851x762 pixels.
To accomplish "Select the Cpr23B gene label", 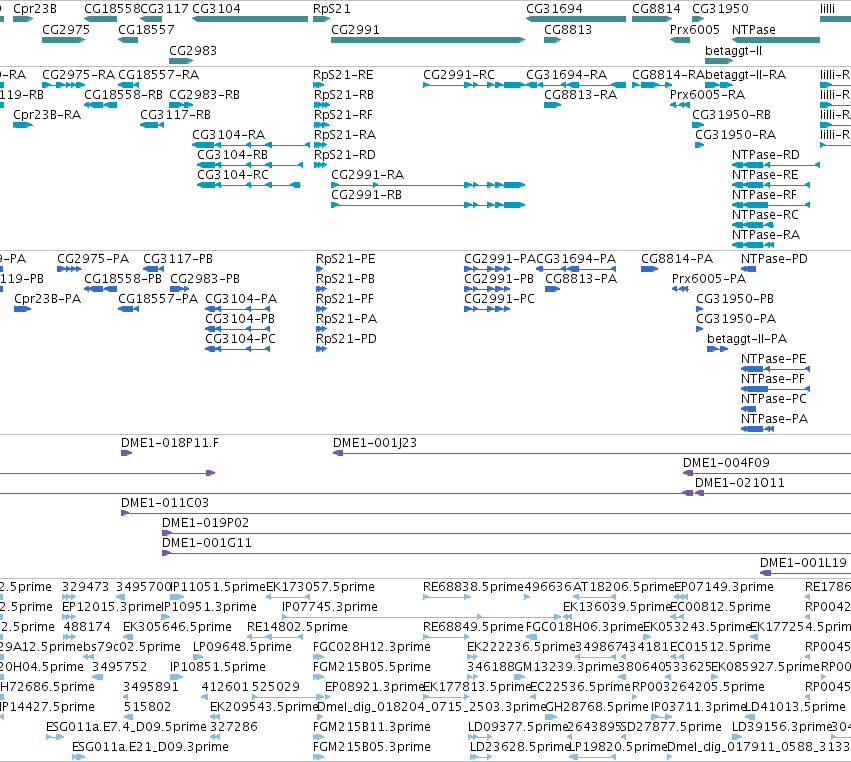I will [35, 9].
